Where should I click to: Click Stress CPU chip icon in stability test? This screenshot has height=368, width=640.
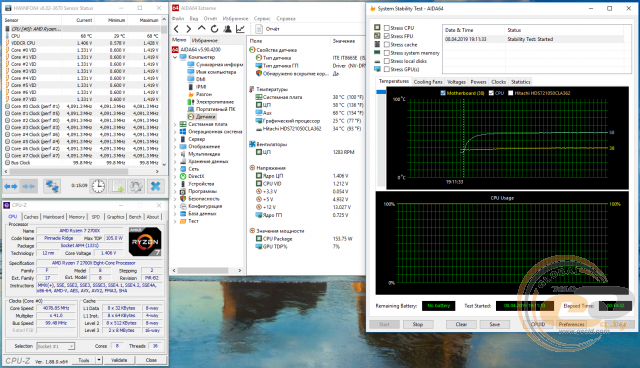pyautogui.click(x=377, y=28)
